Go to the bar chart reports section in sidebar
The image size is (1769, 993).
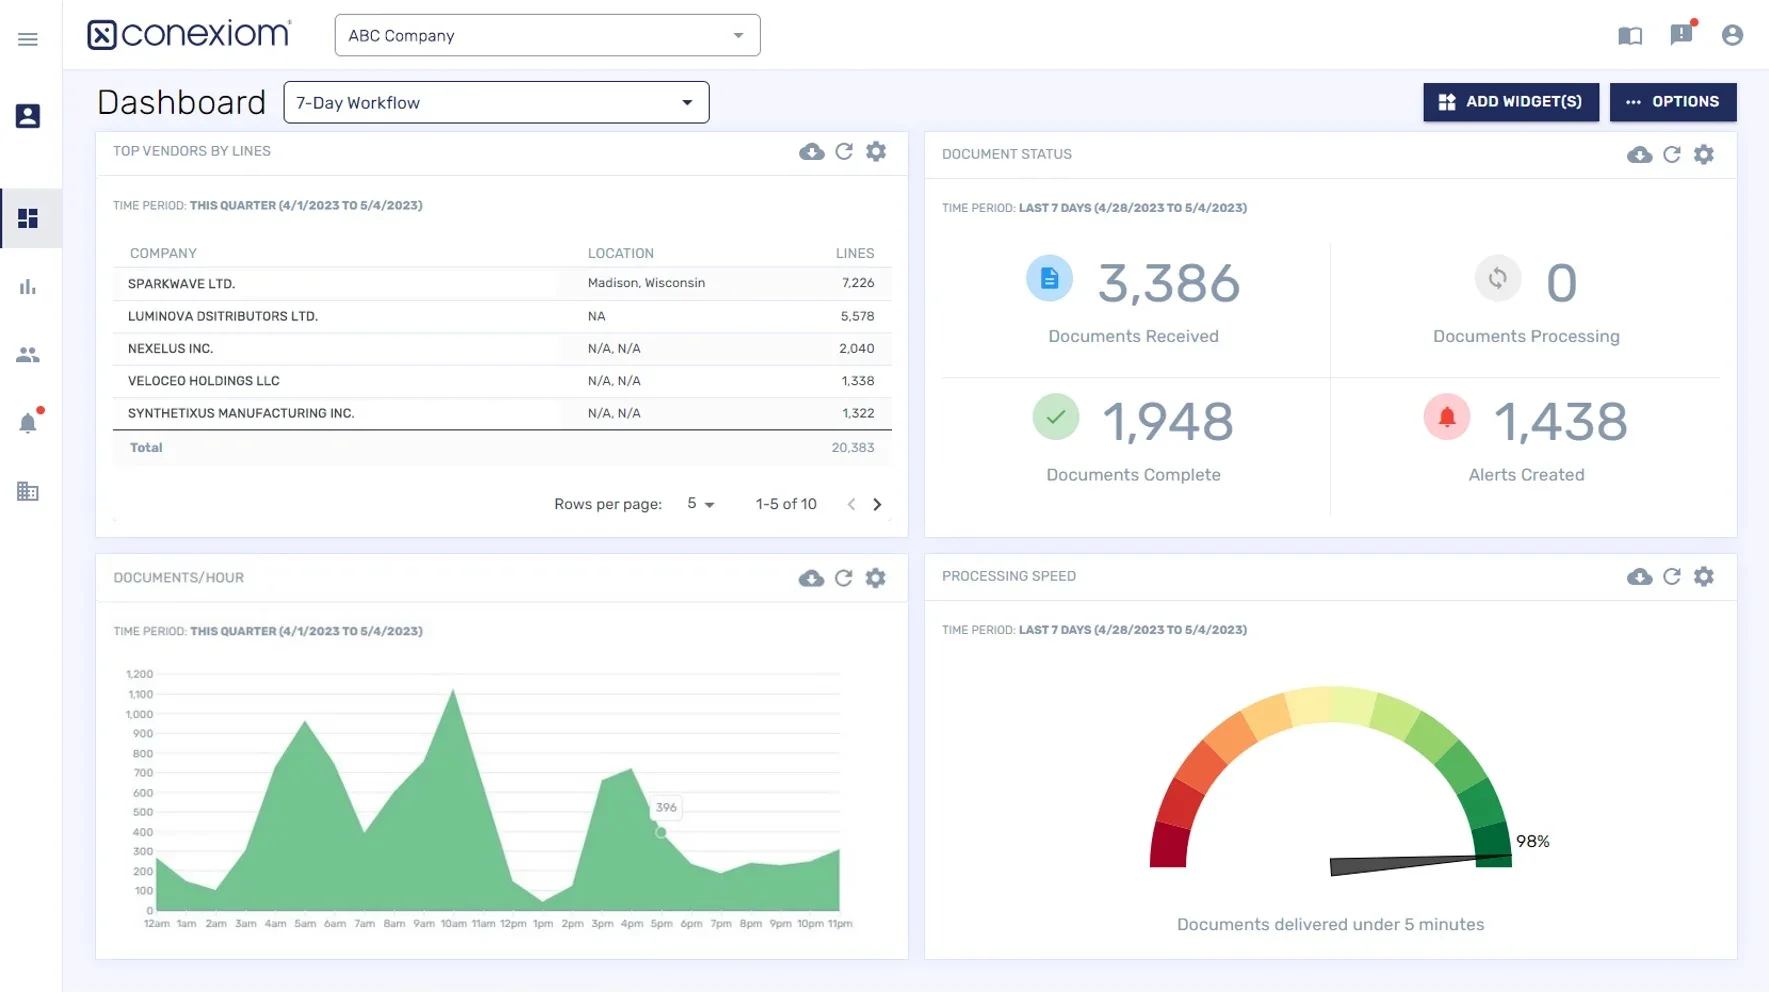pyautogui.click(x=28, y=288)
